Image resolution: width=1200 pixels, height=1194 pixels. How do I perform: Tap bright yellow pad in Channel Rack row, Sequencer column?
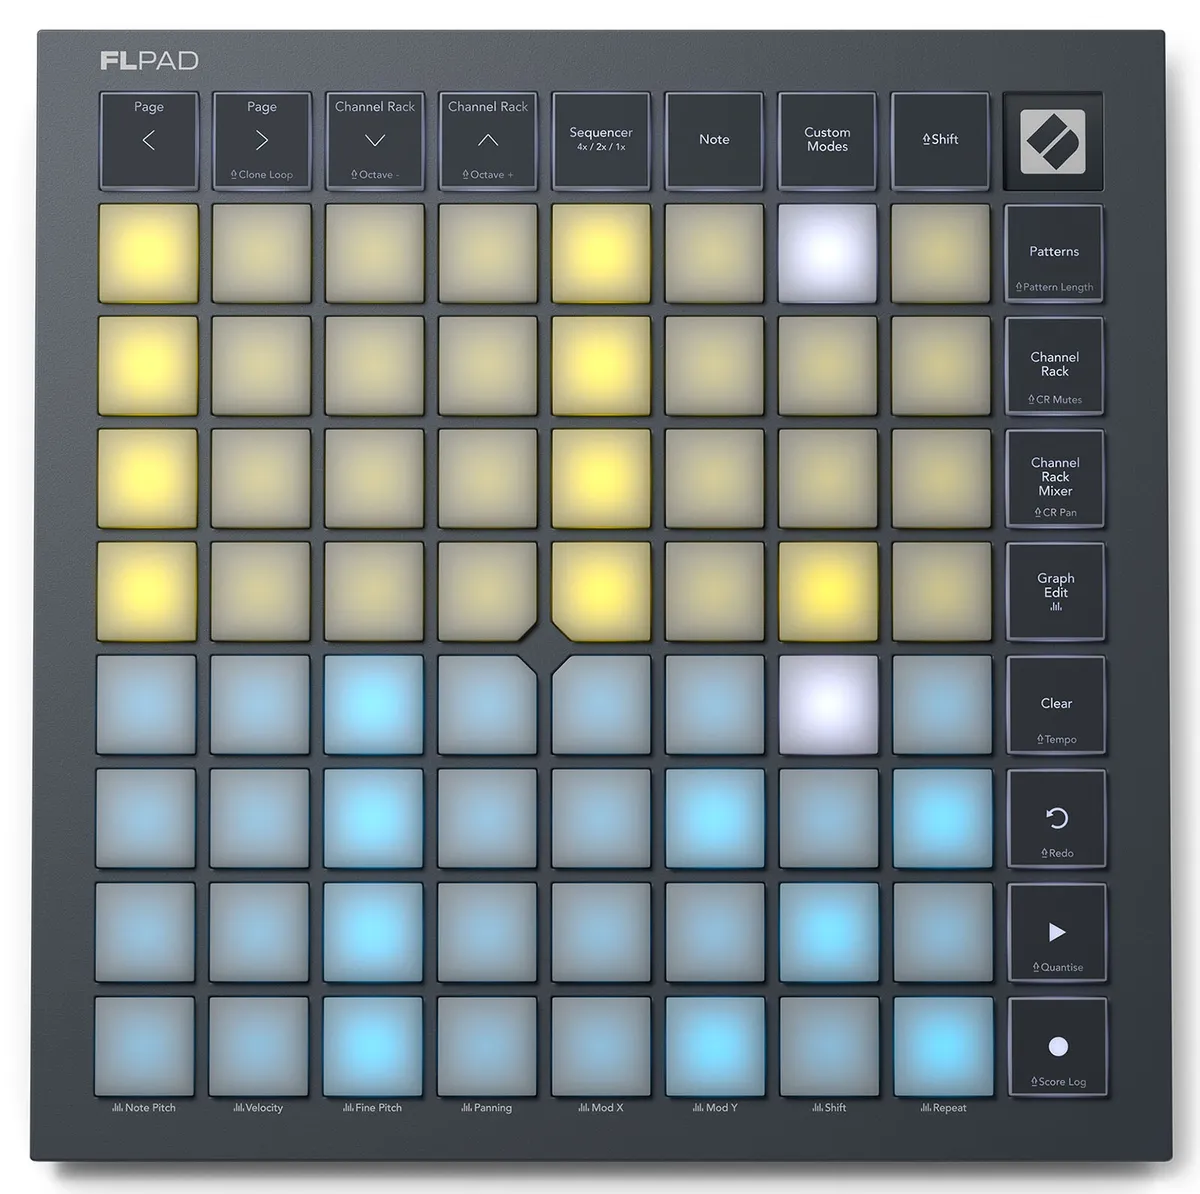[601, 366]
